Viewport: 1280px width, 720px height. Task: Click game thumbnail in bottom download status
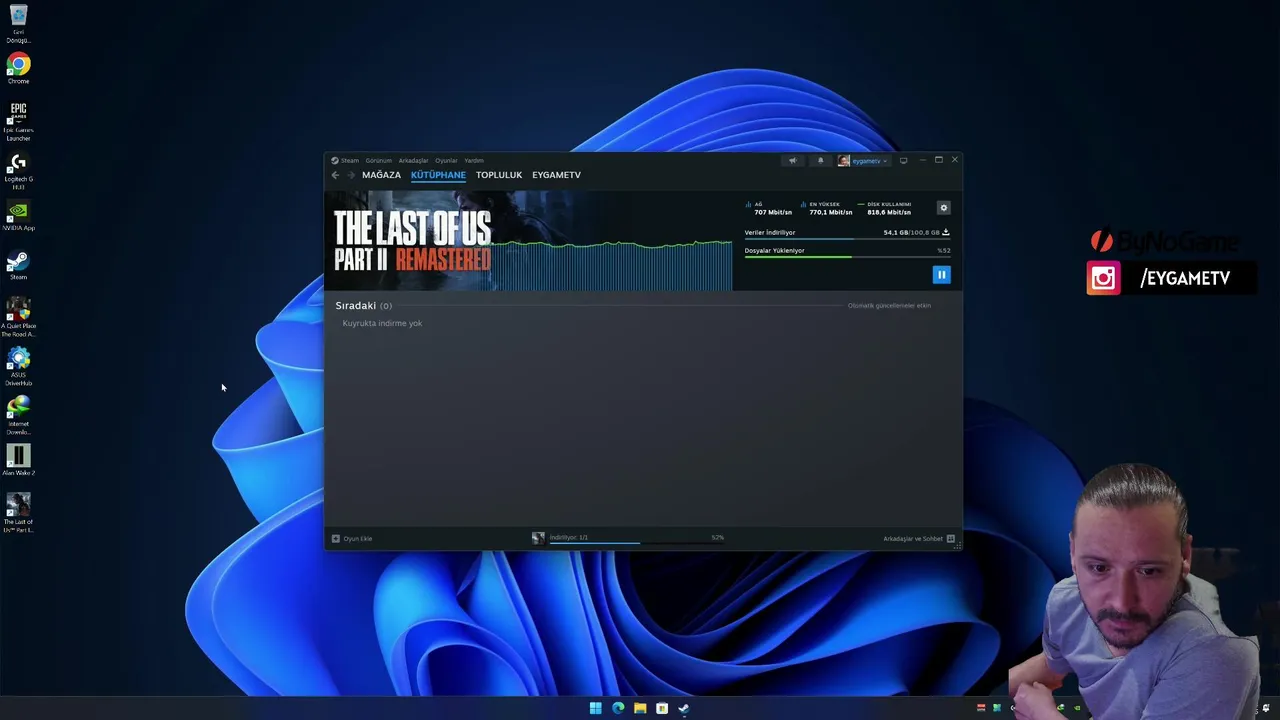pos(538,538)
